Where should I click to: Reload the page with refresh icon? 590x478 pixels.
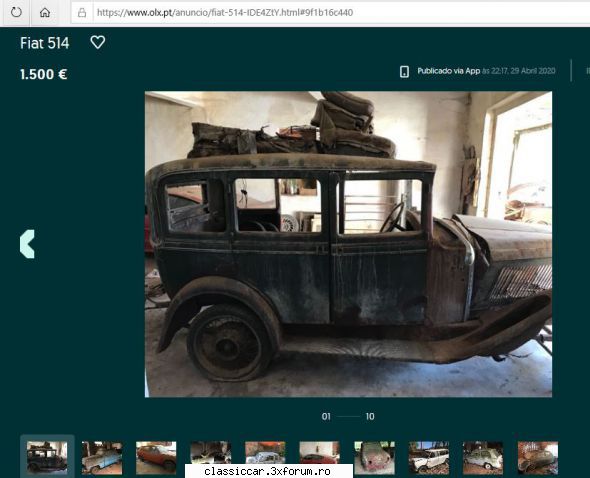coord(16,12)
